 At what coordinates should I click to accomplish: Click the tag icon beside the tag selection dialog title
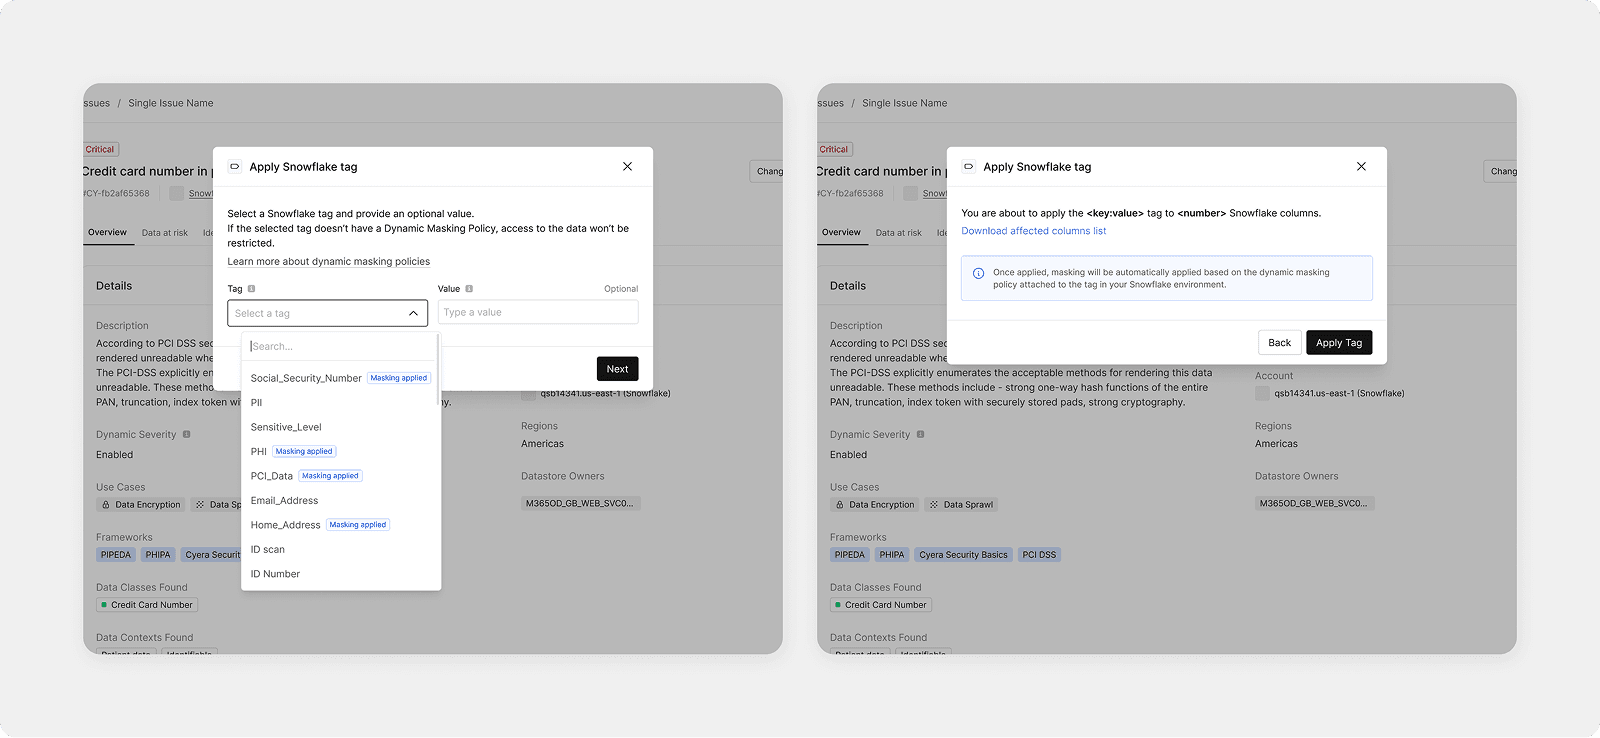point(234,167)
